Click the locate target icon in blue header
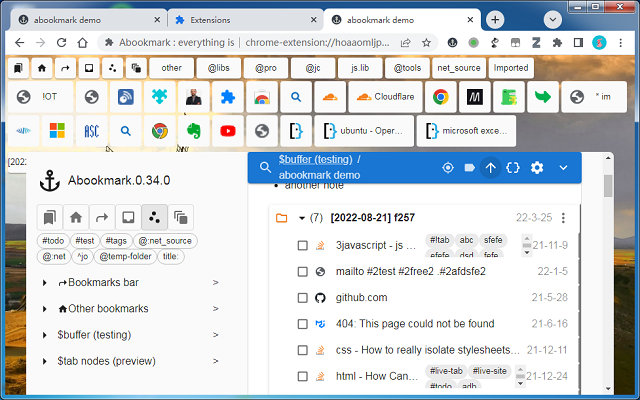The width and height of the screenshot is (640, 400). (448, 168)
